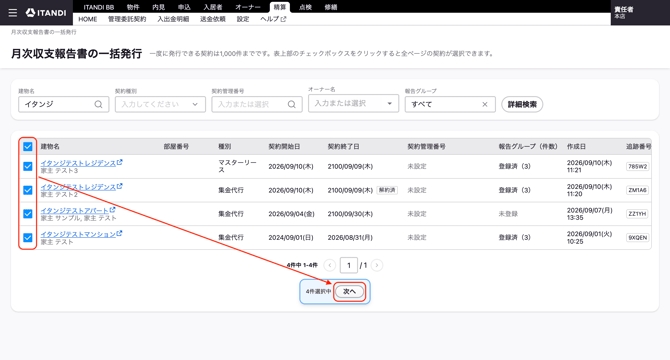The width and height of the screenshot is (670, 360).
Task: Uncheck the イタンジテストマンション row checkbox
Action: 28,237
